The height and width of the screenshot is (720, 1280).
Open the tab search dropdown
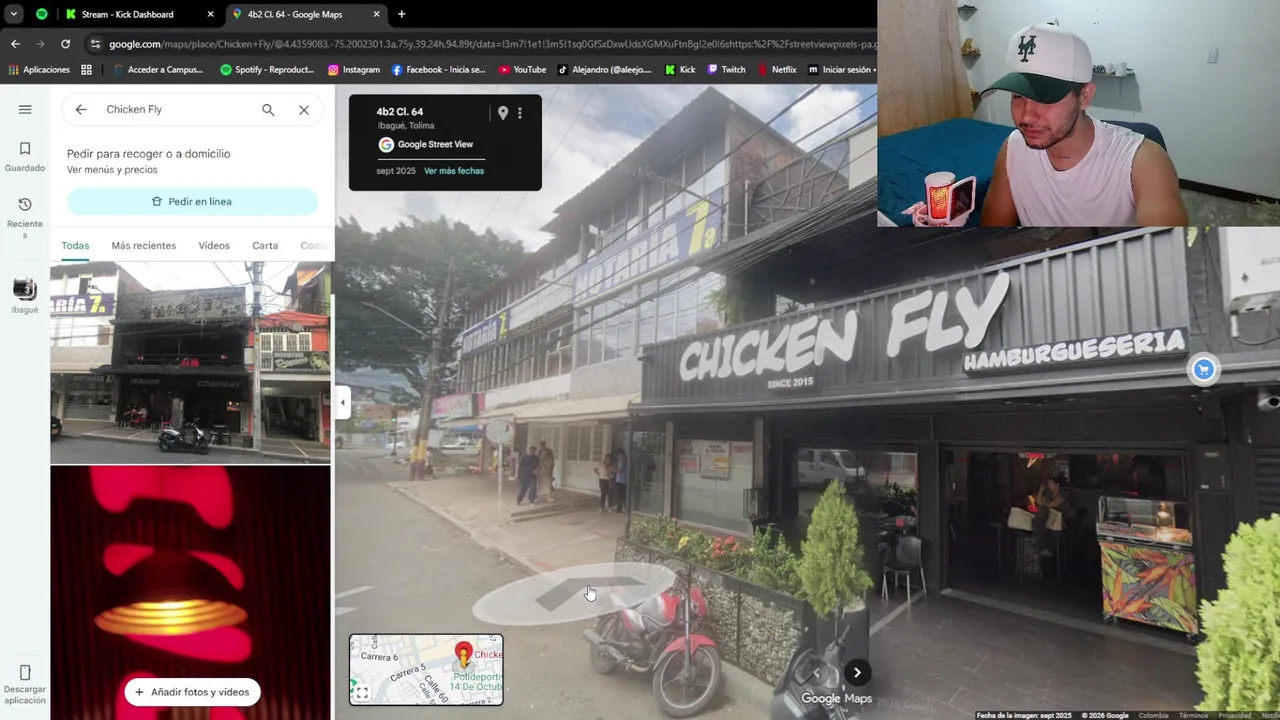coord(14,14)
